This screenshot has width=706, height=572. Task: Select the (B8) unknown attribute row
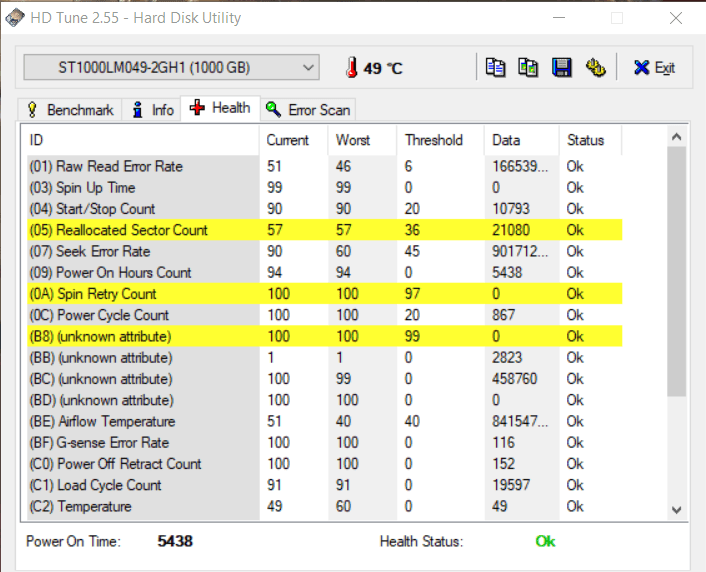pos(324,336)
